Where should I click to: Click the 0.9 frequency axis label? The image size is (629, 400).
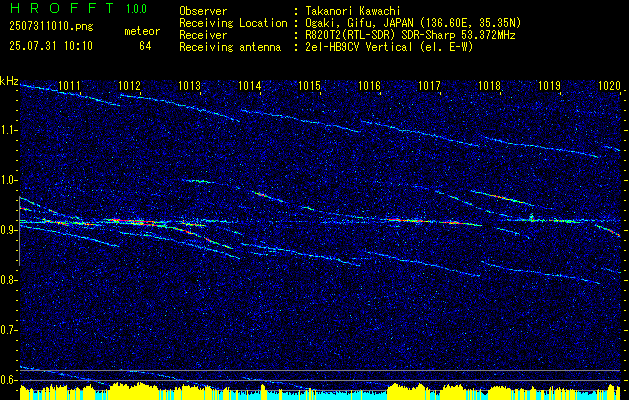[x=9, y=230]
